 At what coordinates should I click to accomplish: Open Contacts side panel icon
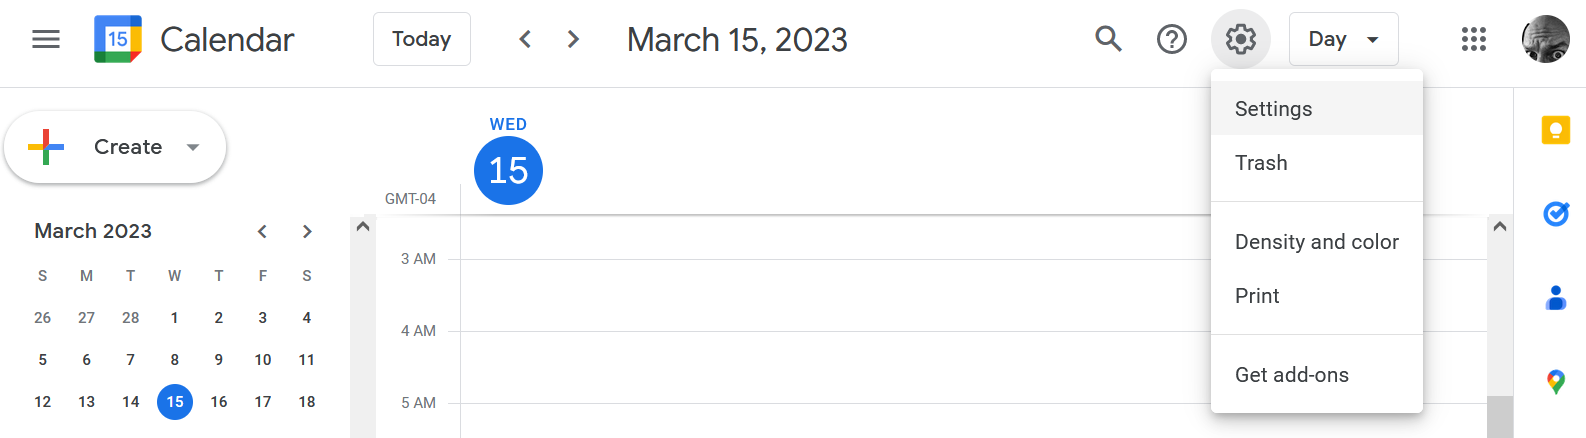tap(1556, 297)
